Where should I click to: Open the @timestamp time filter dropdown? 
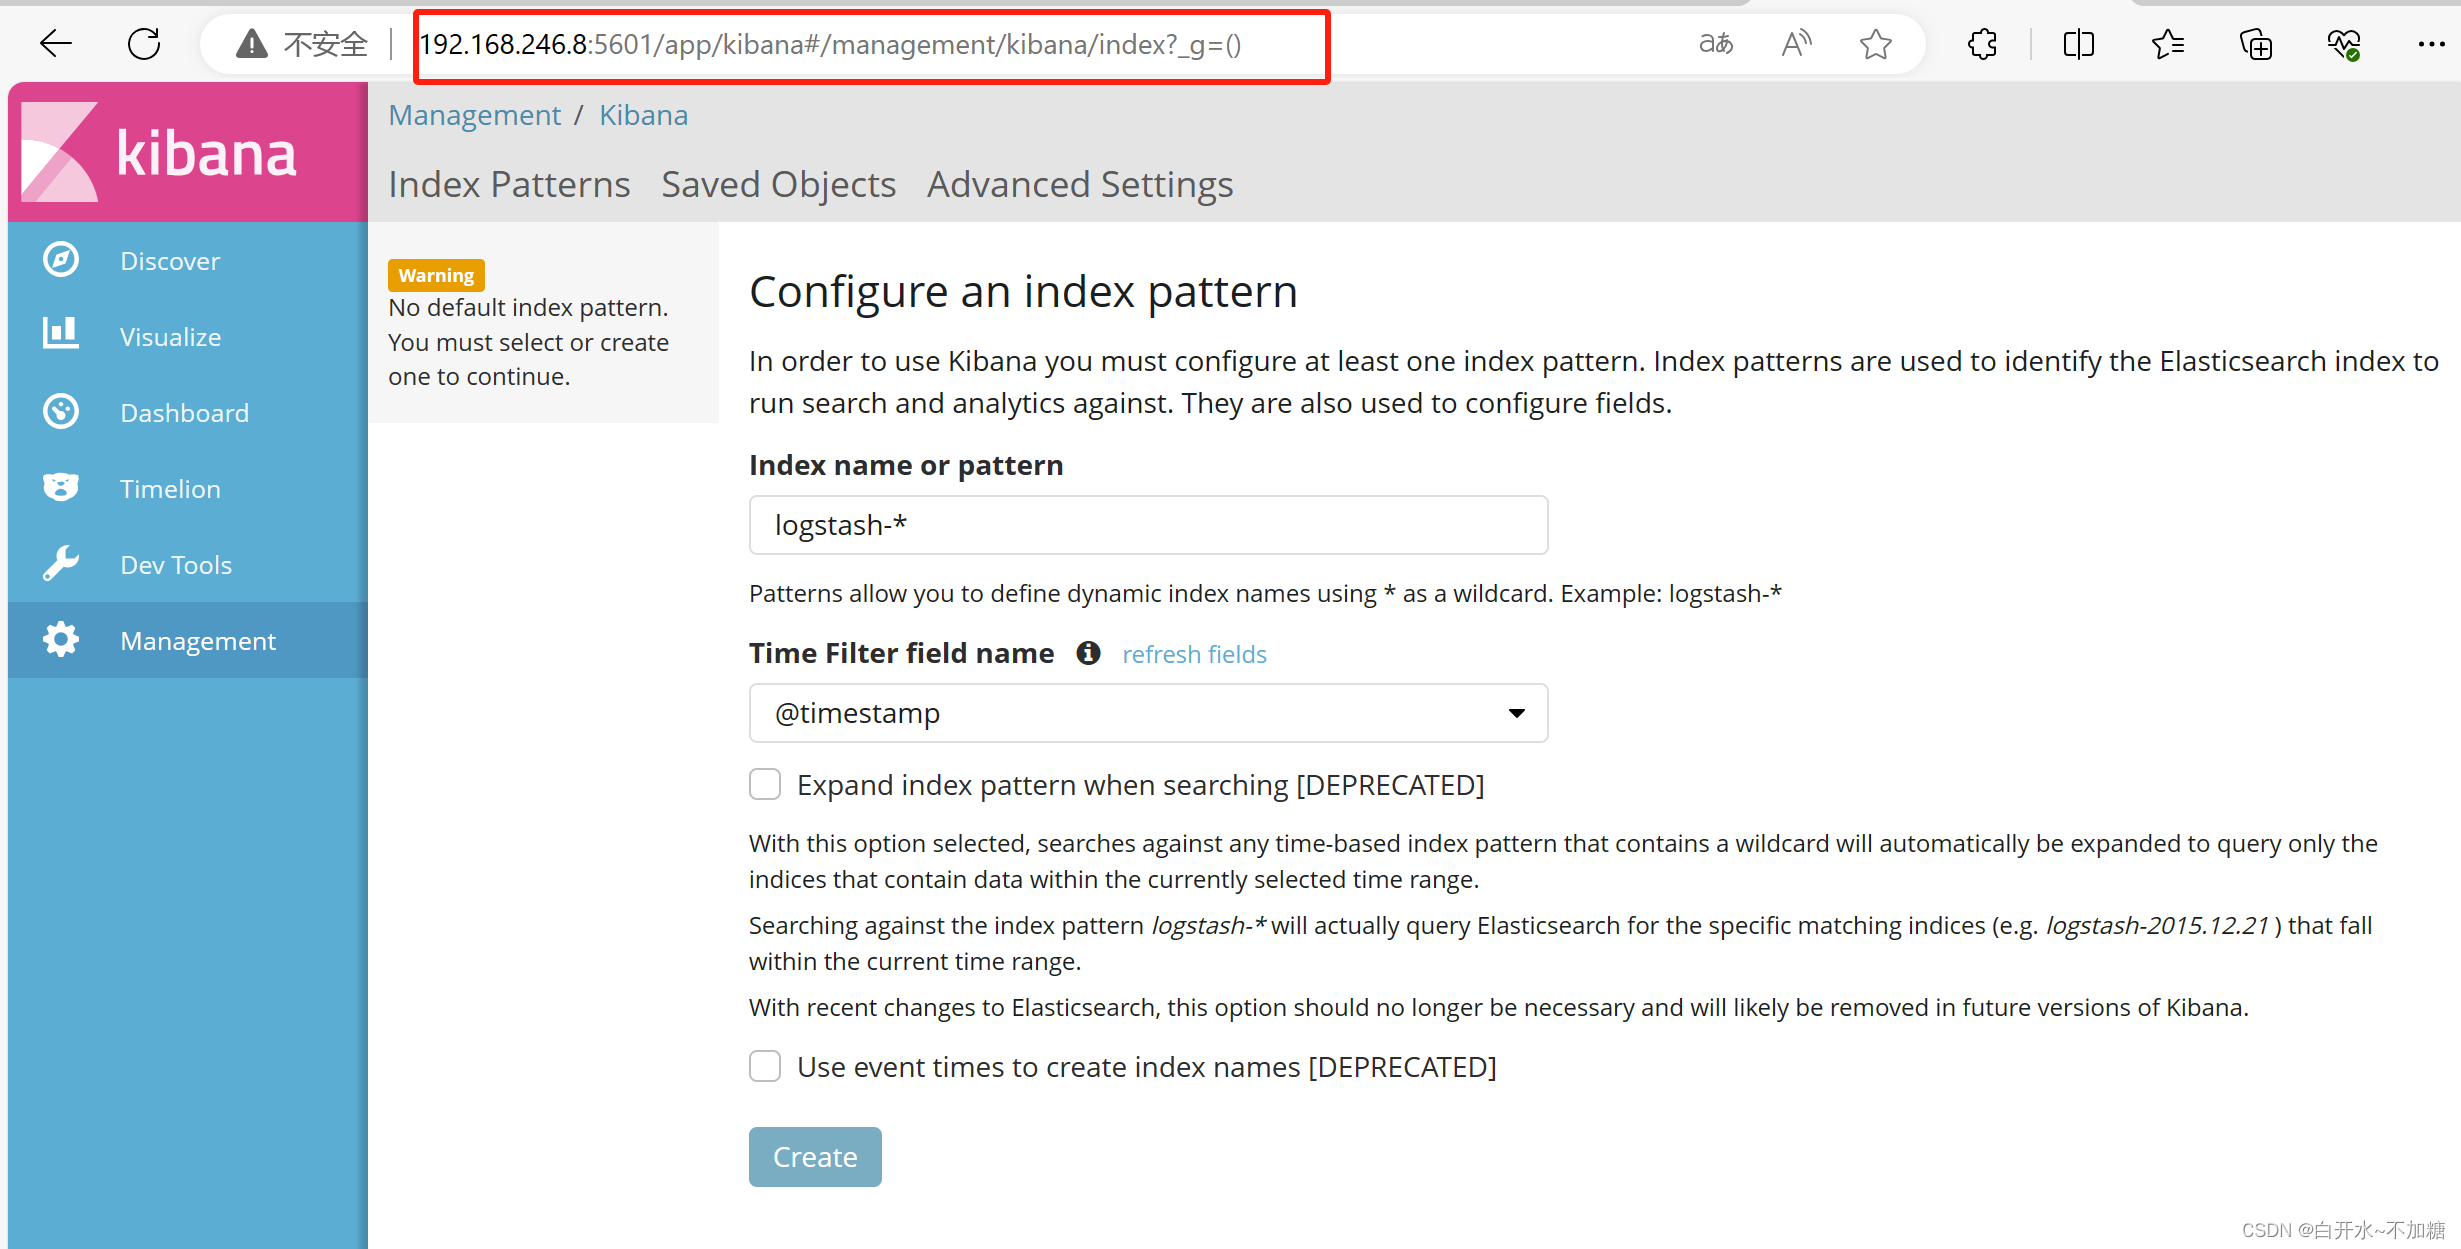tap(1148, 713)
